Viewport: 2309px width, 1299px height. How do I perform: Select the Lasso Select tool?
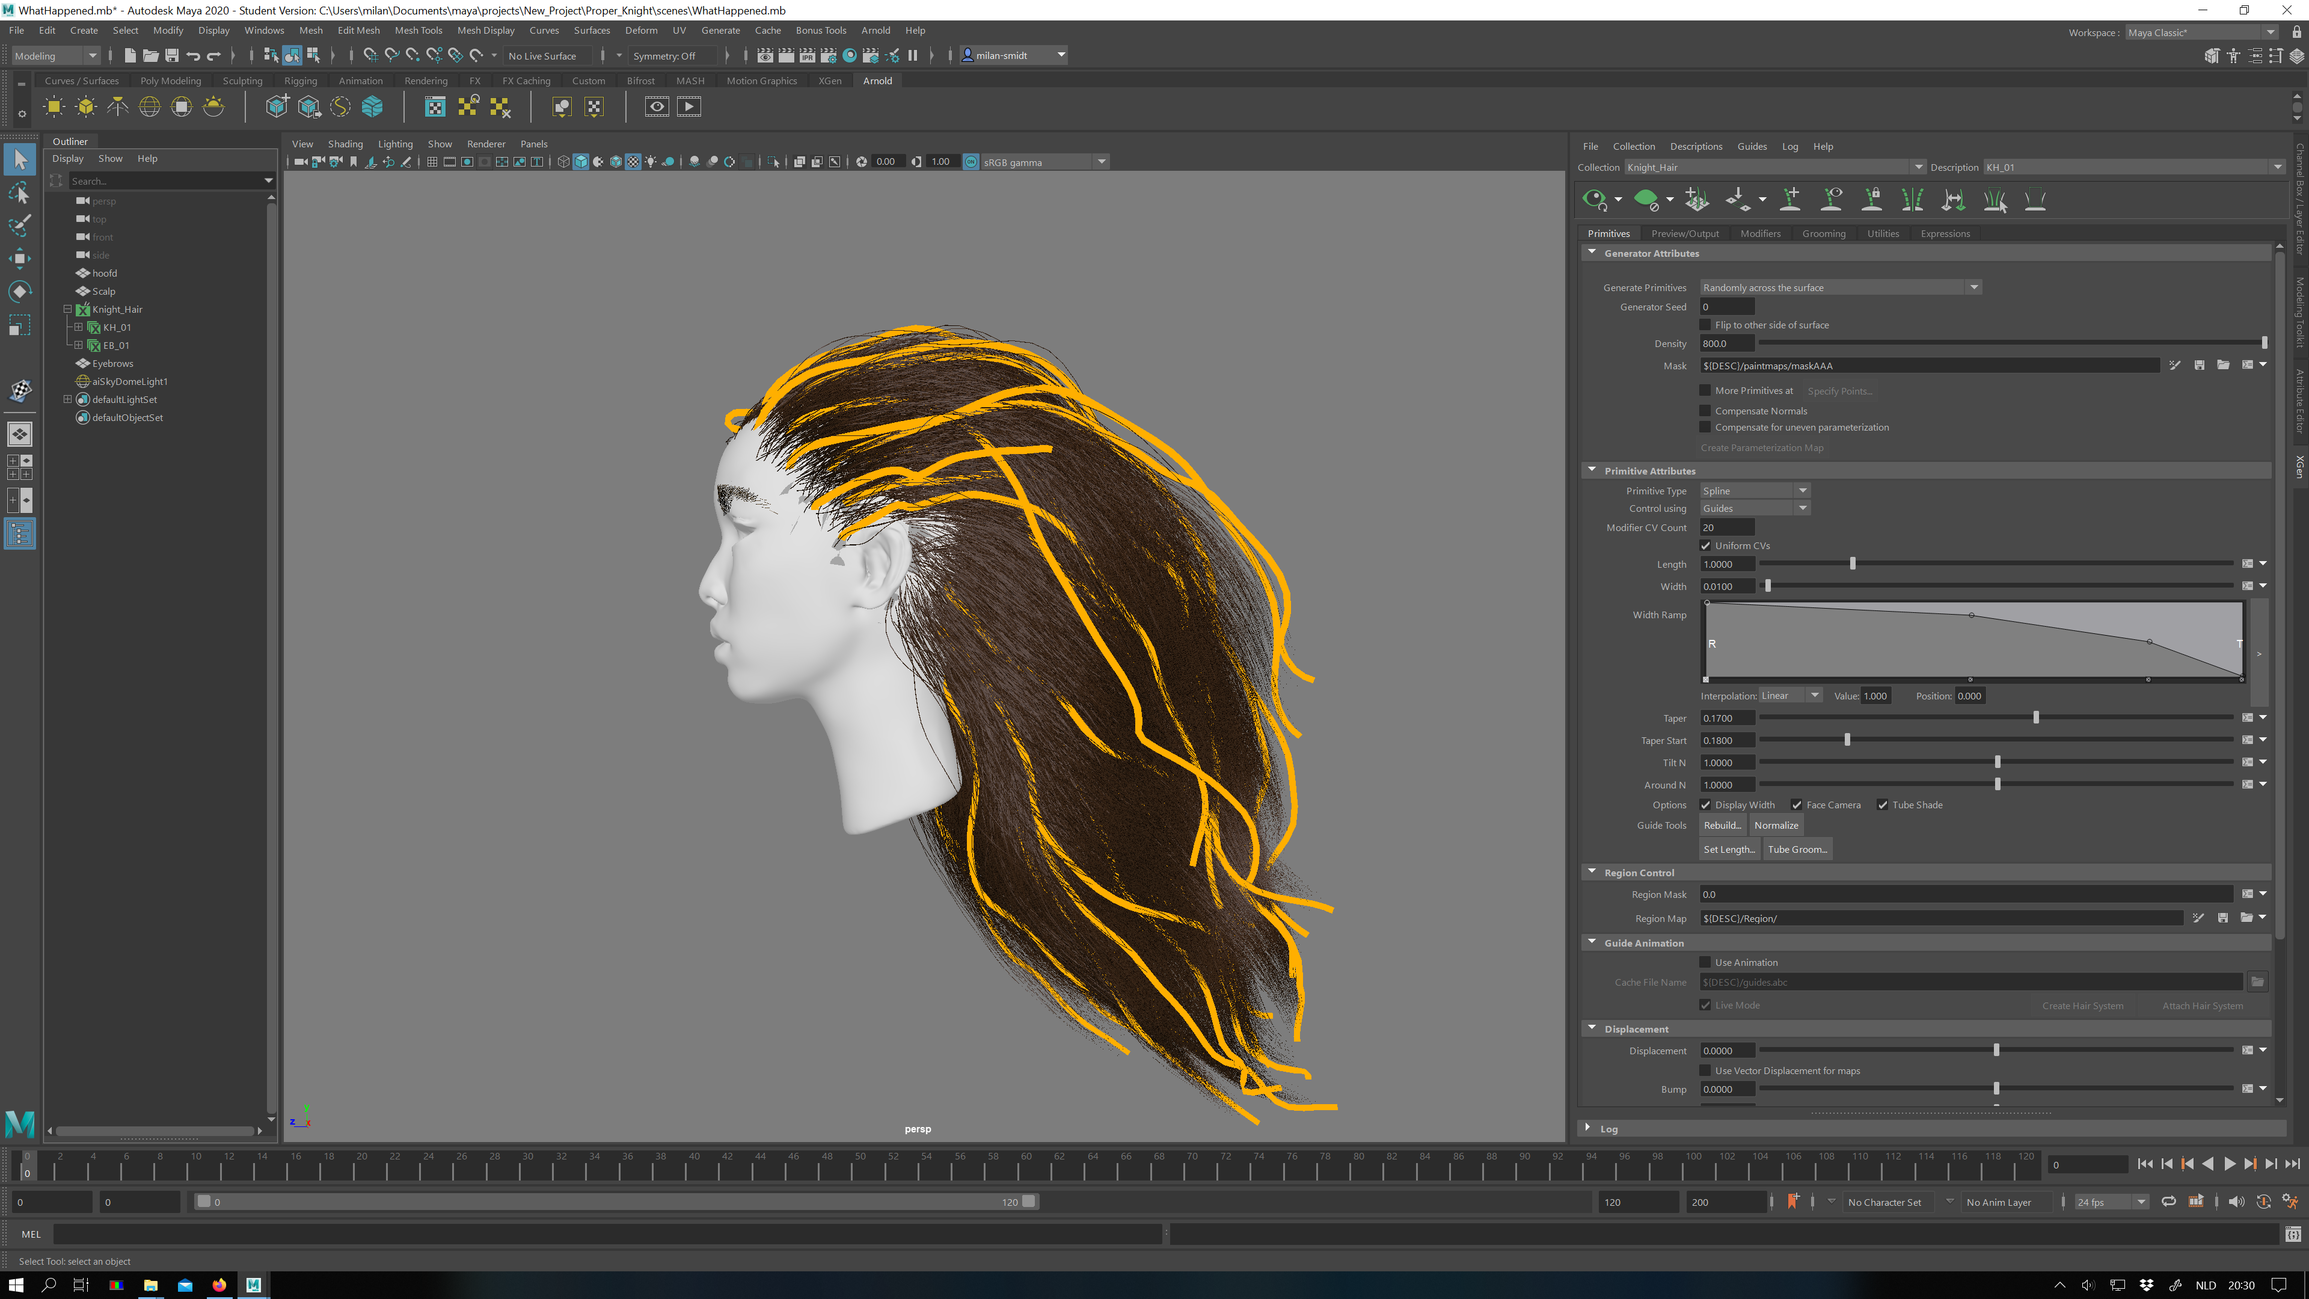click(x=20, y=192)
